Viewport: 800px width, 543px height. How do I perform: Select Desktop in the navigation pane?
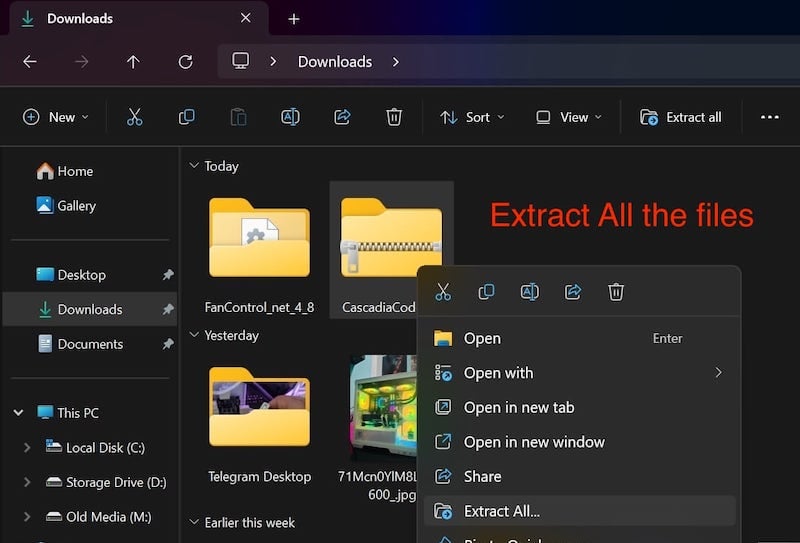tap(89, 275)
